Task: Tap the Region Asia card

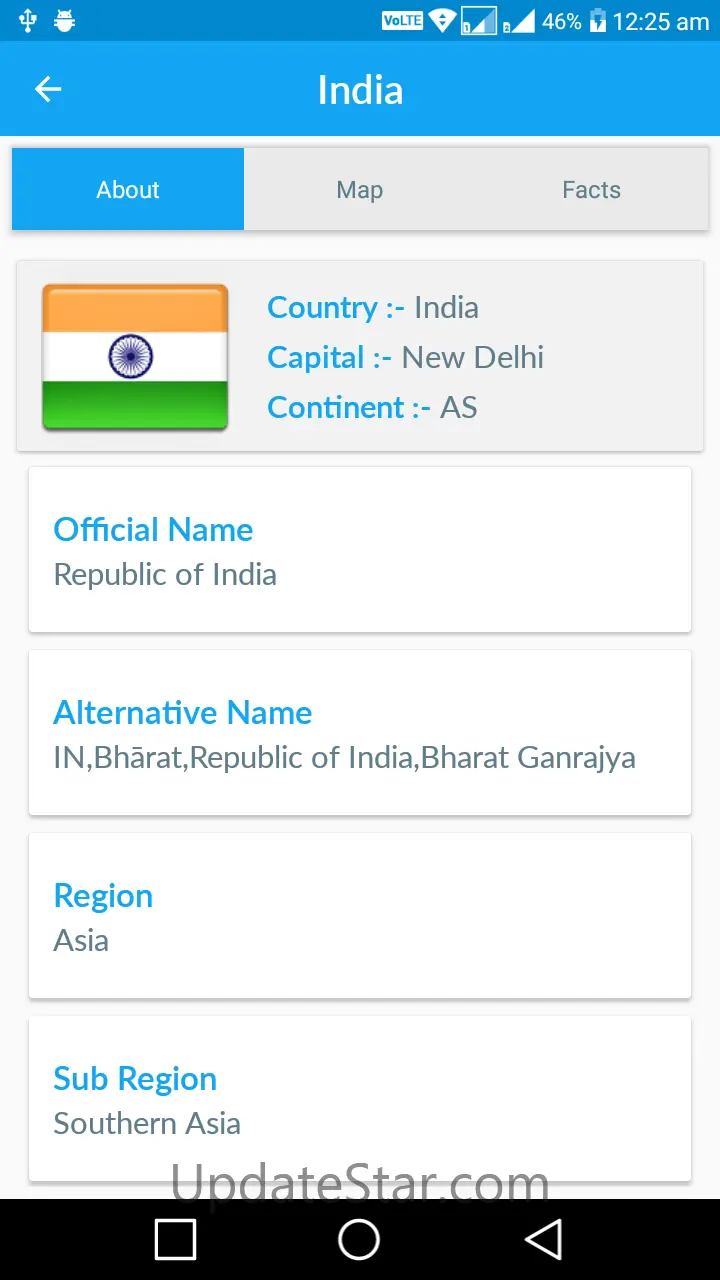Action: tap(360, 915)
